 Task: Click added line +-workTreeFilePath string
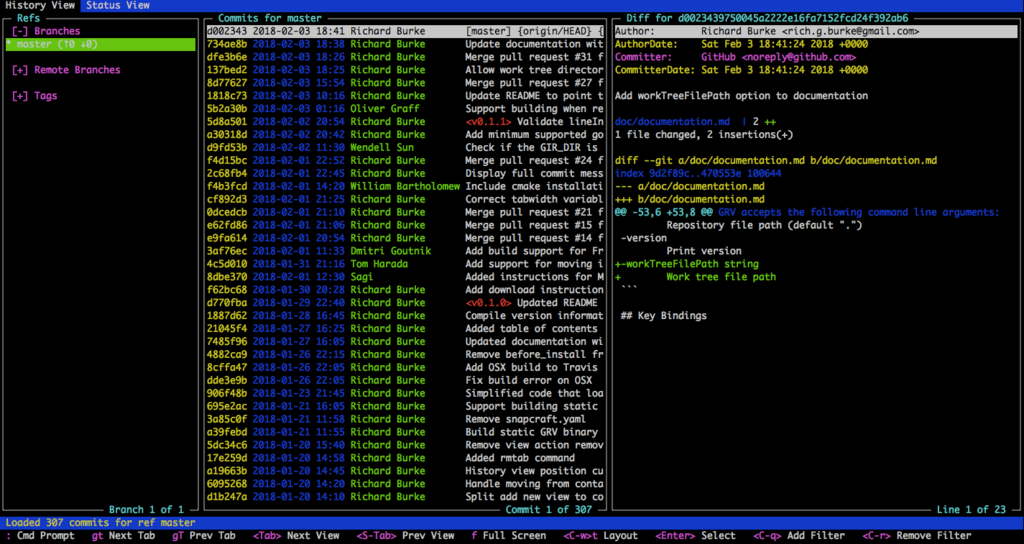(686, 264)
